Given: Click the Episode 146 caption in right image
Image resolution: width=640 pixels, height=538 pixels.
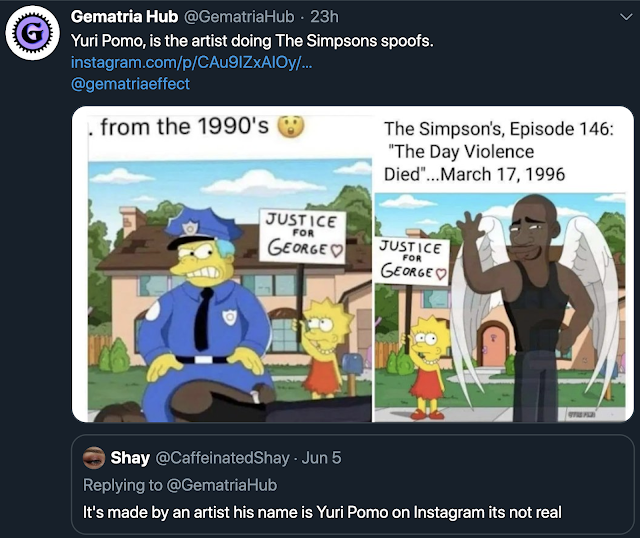Looking at the screenshot, I should pyautogui.click(x=498, y=151).
